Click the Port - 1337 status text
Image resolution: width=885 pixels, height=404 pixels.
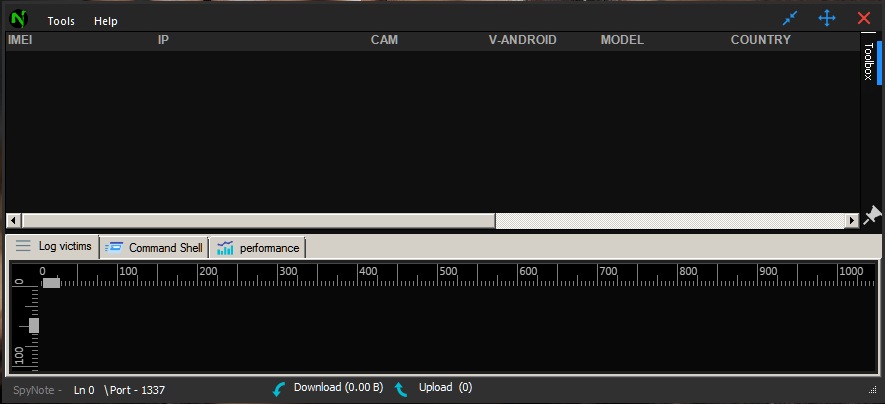pyautogui.click(x=135, y=390)
